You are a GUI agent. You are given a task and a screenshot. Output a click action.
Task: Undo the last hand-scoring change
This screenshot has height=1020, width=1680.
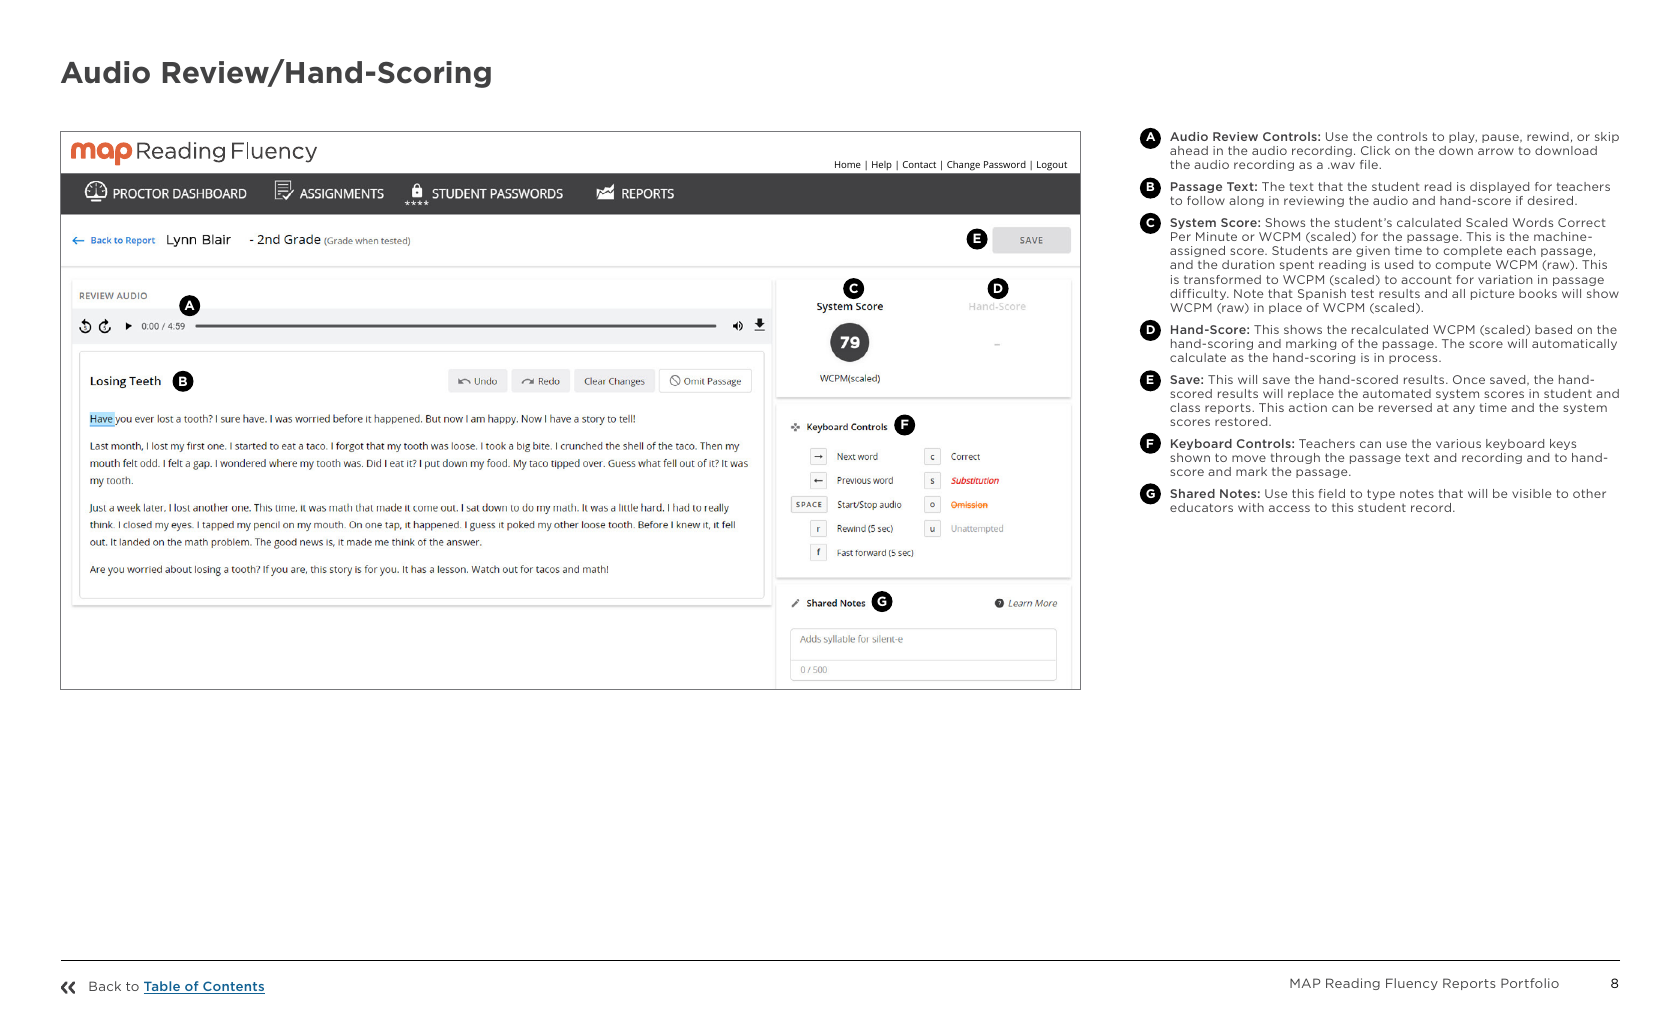coord(477,381)
